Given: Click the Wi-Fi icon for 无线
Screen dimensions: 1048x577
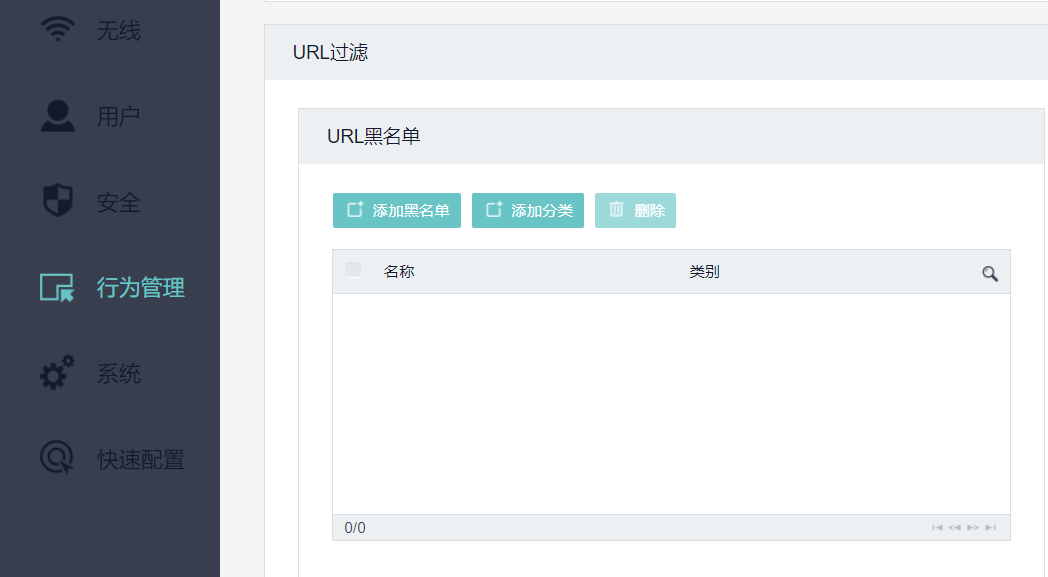Looking at the screenshot, I should click(x=57, y=29).
